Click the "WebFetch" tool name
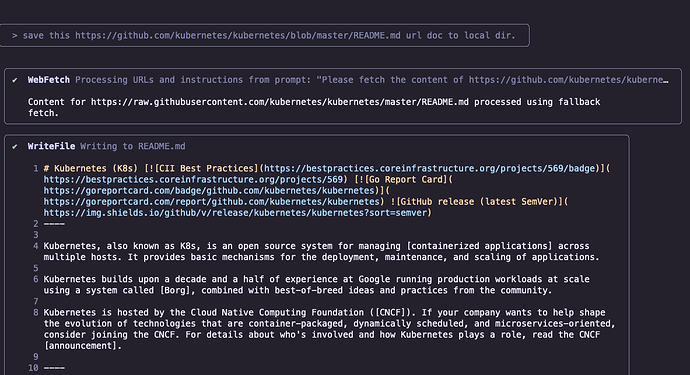 point(48,80)
